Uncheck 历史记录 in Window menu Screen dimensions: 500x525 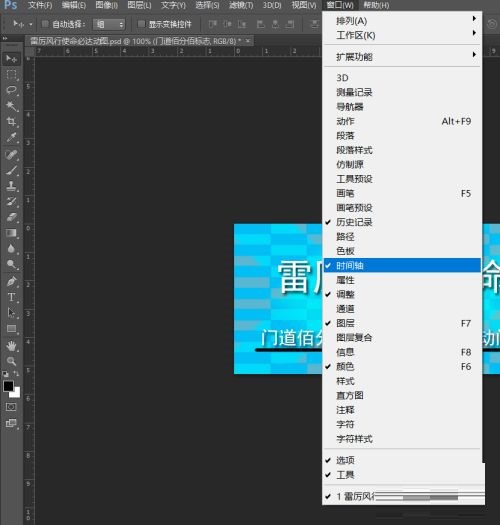pyautogui.click(x=402, y=222)
